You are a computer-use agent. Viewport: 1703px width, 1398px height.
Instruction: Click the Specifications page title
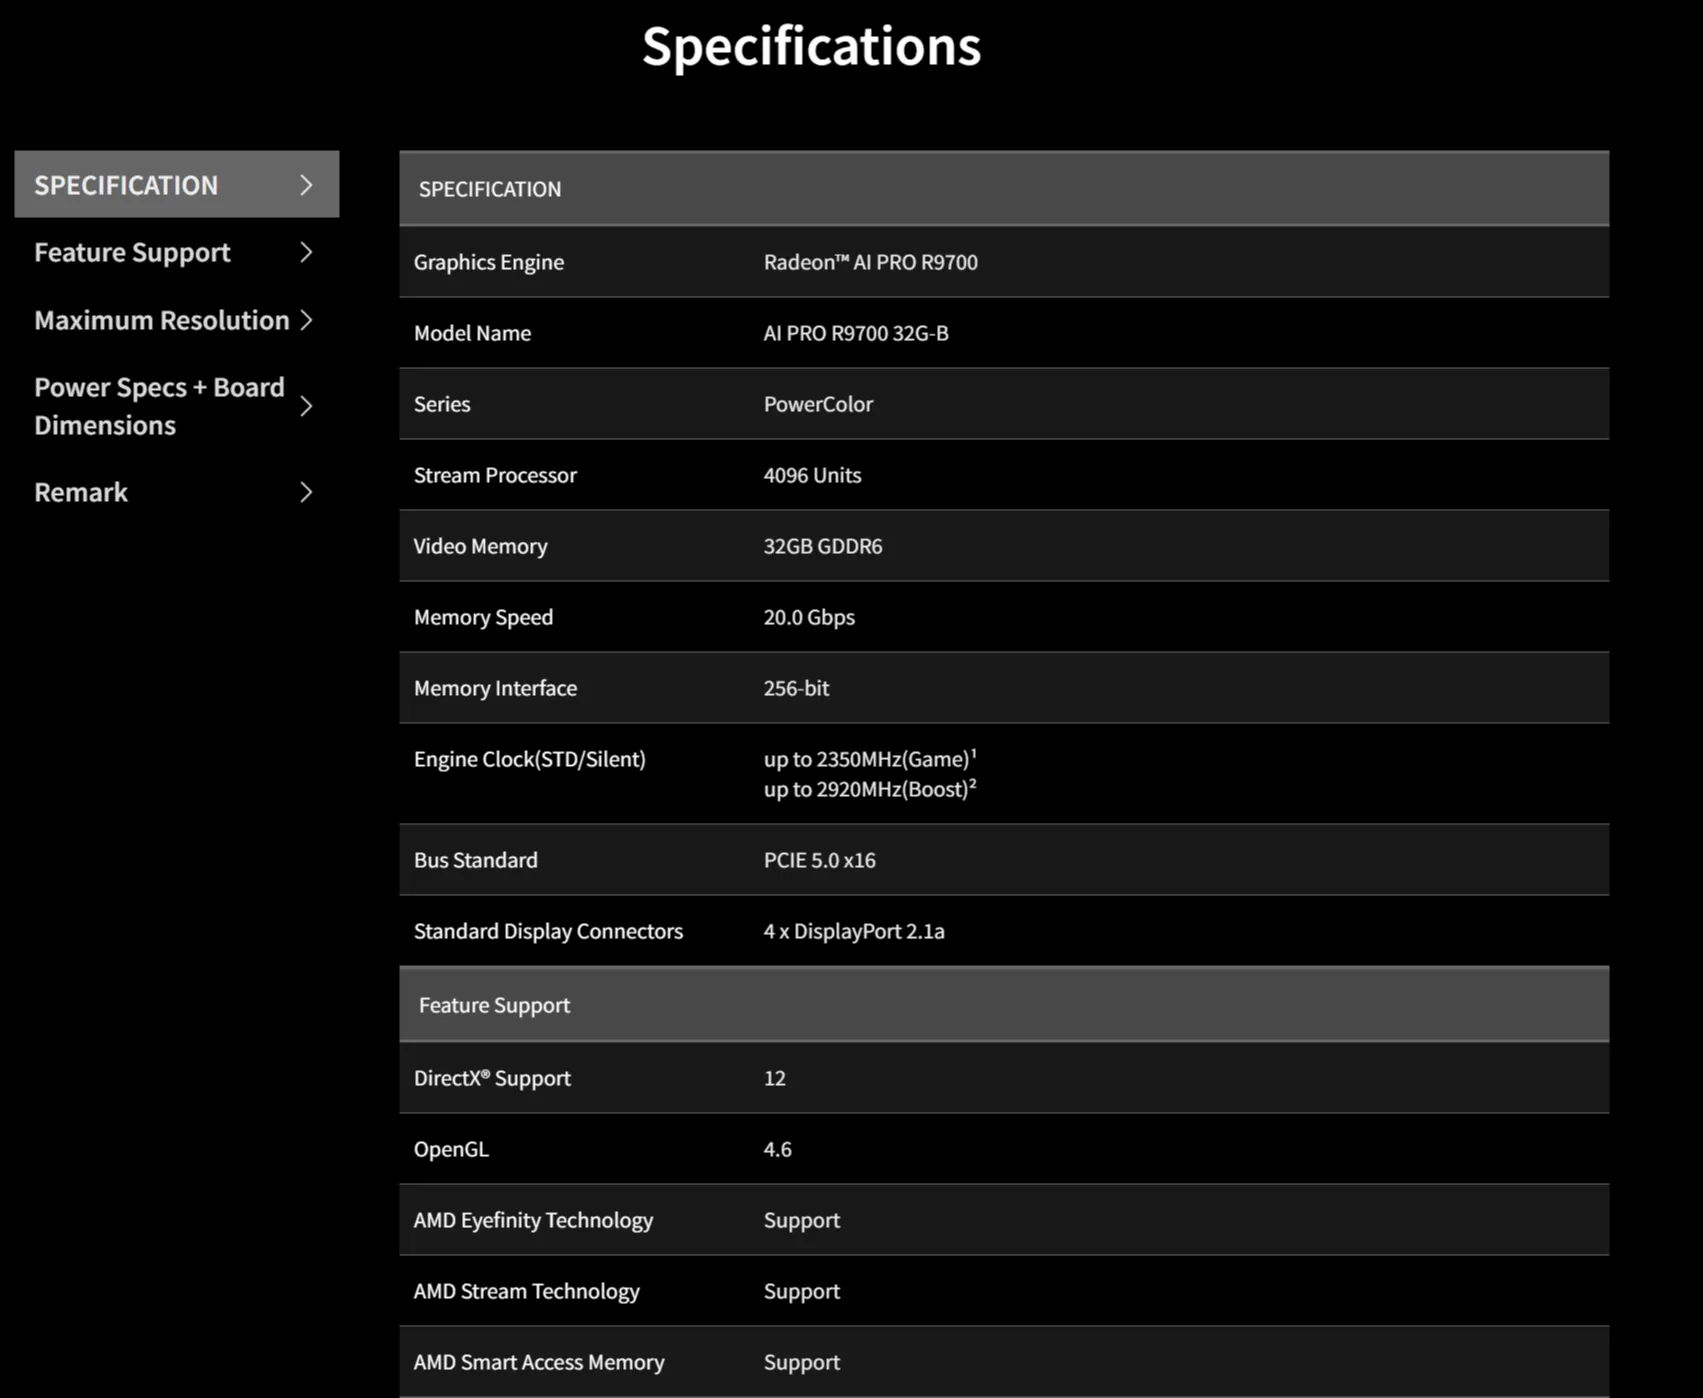(x=811, y=47)
